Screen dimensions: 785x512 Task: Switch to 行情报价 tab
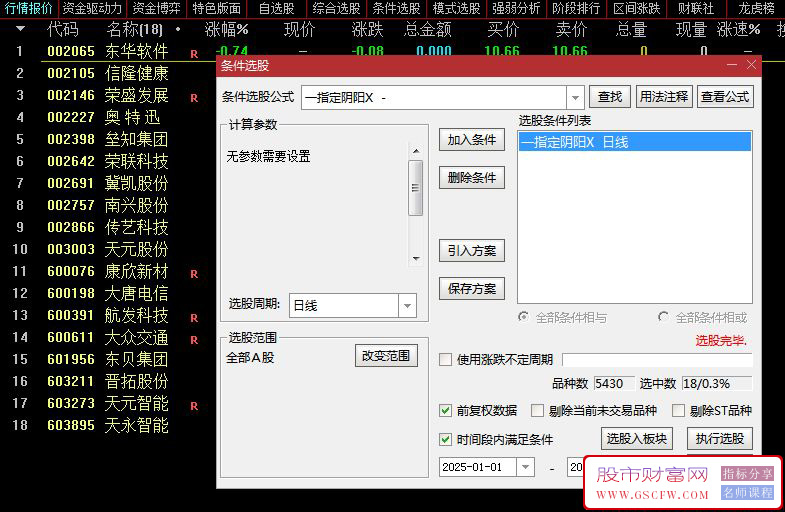pyautogui.click(x=29, y=9)
